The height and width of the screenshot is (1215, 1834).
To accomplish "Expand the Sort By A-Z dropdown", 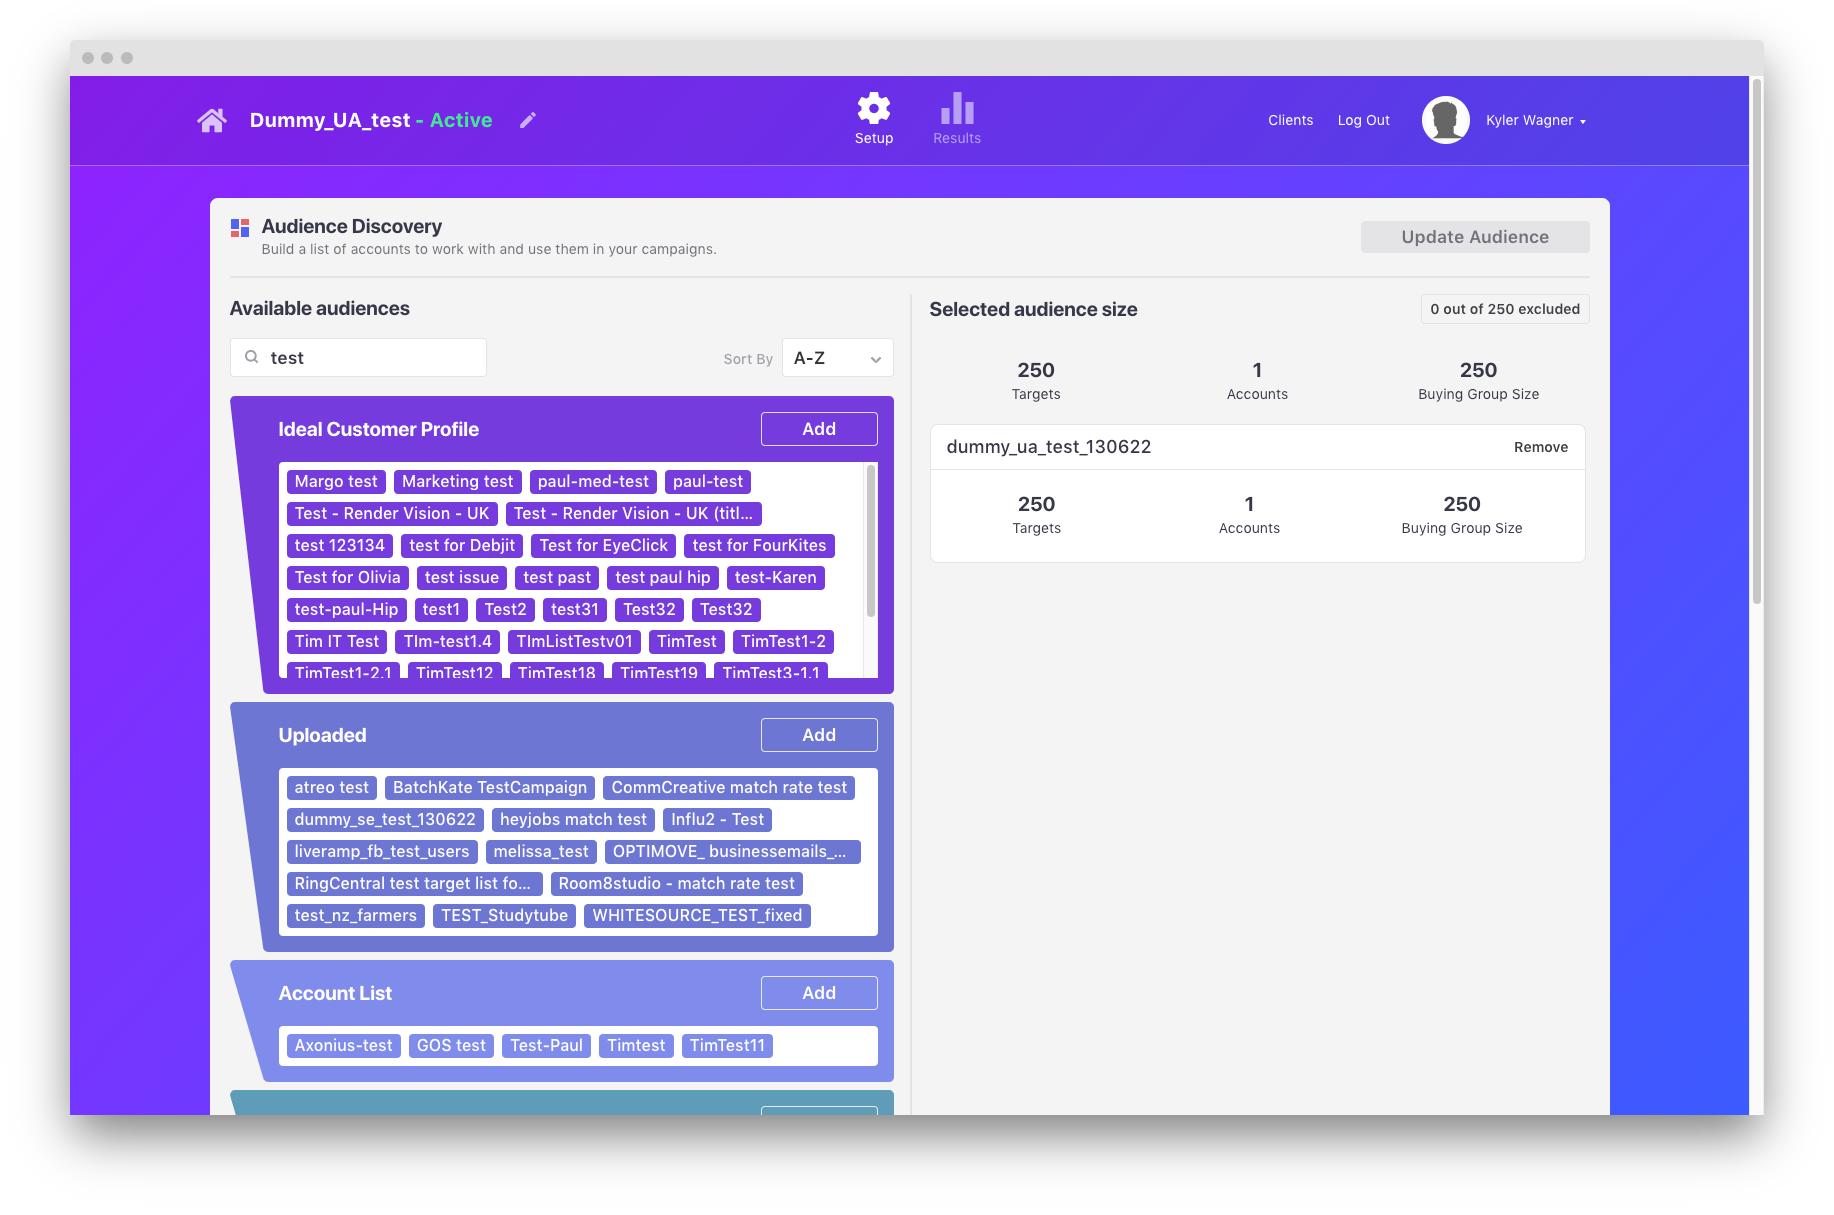I will coord(837,358).
